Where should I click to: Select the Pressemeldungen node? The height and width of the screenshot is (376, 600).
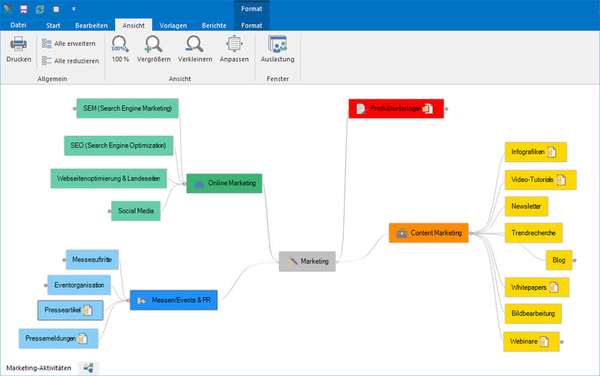point(59,339)
